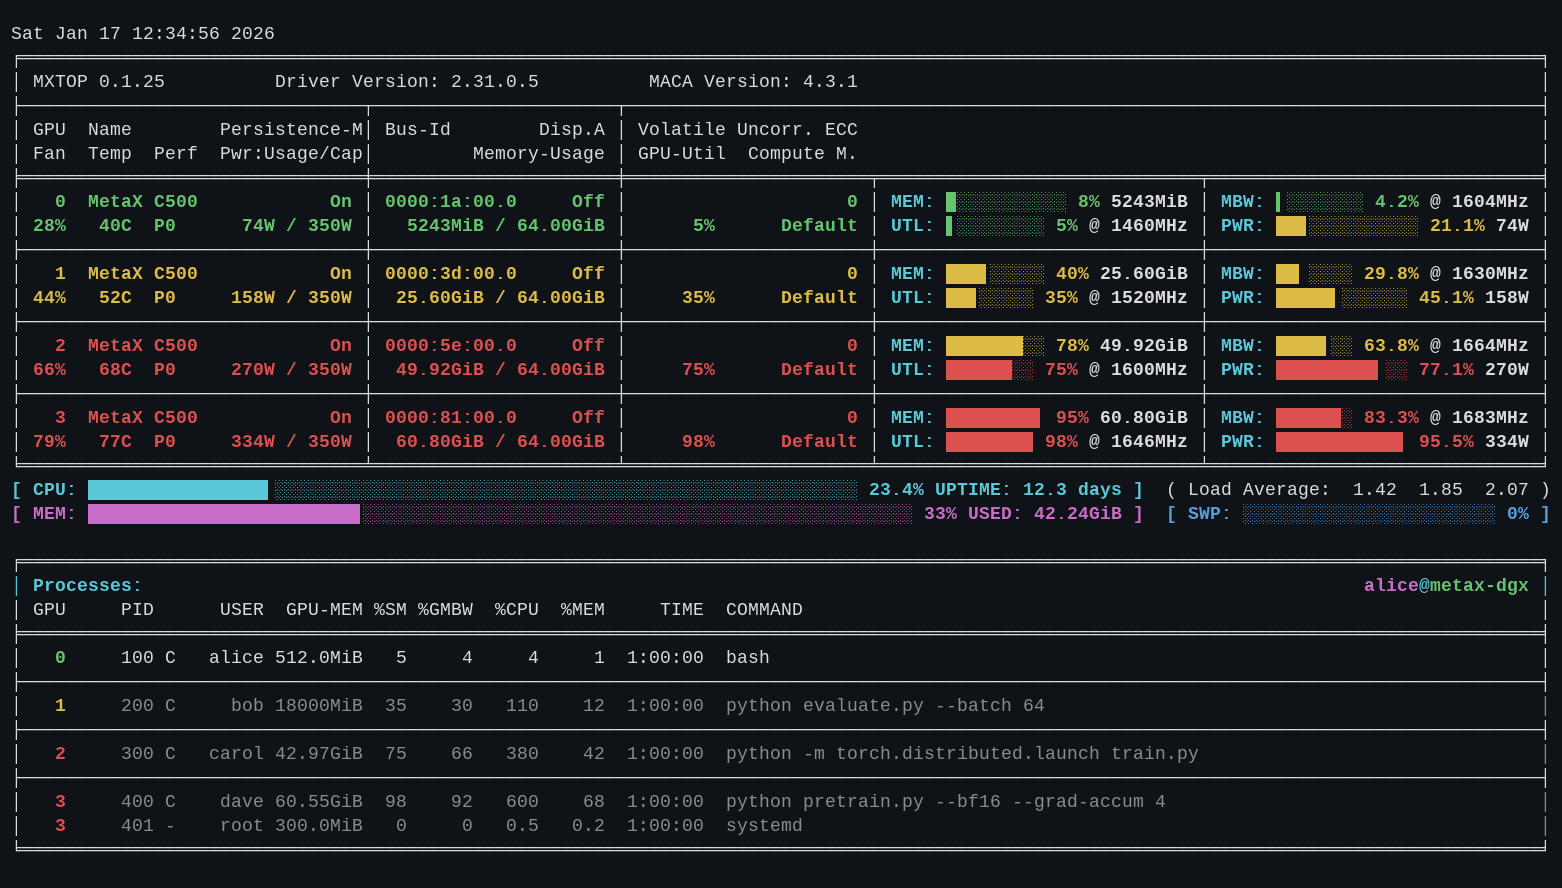This screenshot has height=888, width=1562.
Task: Click GPU 3 MBW bar at 83.3%
Action: 1314,418
